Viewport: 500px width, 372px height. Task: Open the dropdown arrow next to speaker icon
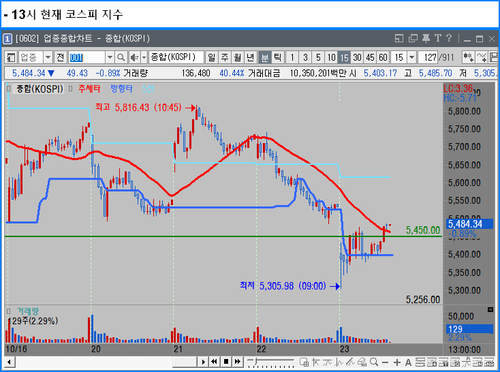[x=144, y=58]
